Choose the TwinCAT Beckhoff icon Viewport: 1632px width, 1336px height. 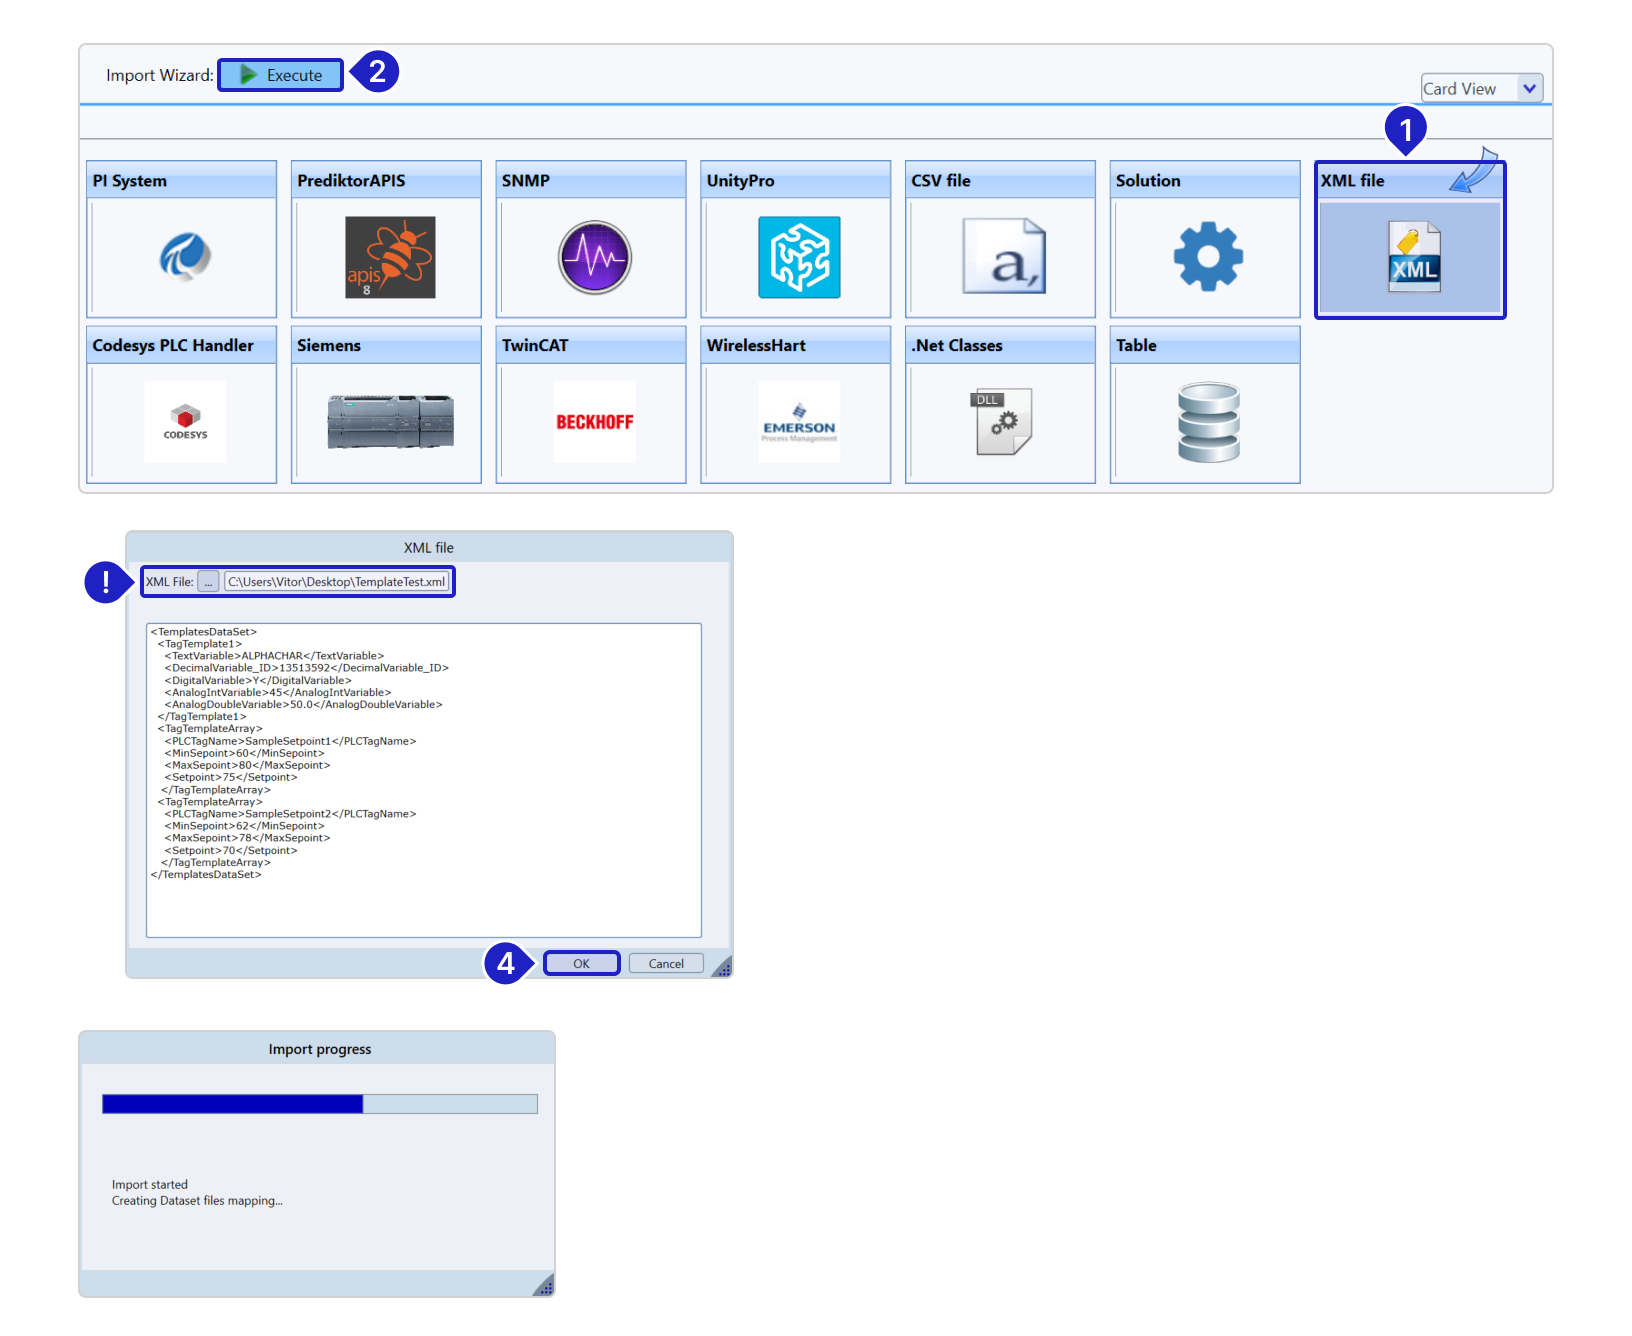pyautogui.click(x=595, y=422)
